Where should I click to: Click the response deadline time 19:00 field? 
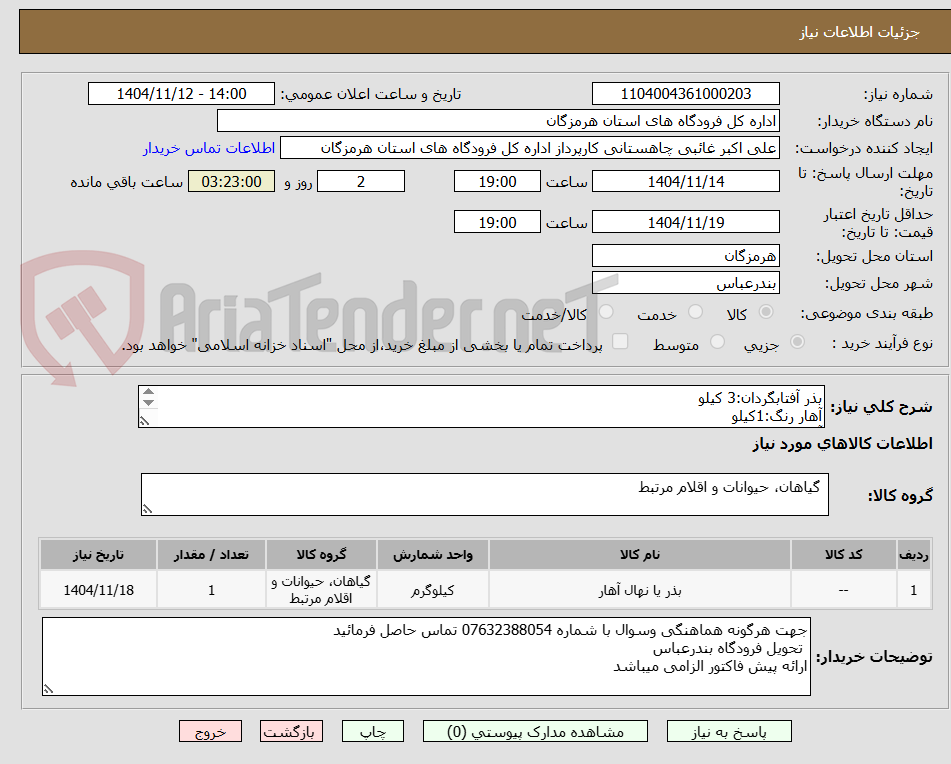[x=497, y=181]
